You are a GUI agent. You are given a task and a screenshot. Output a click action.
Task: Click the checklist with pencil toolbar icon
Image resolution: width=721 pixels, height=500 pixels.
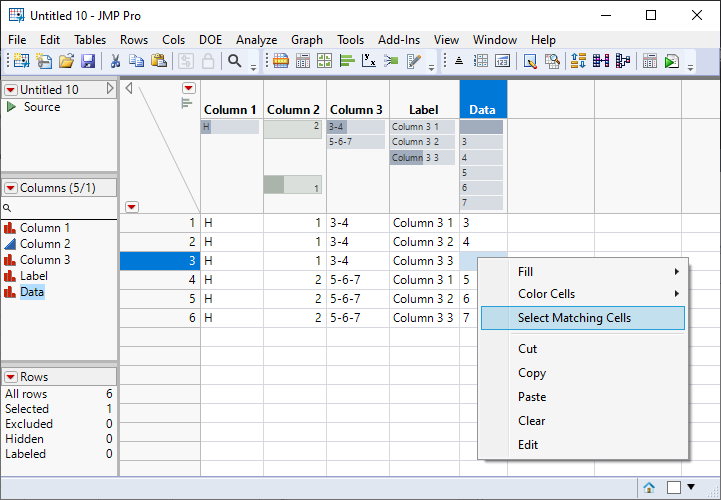pyautogui.click(x=413, y=61)
